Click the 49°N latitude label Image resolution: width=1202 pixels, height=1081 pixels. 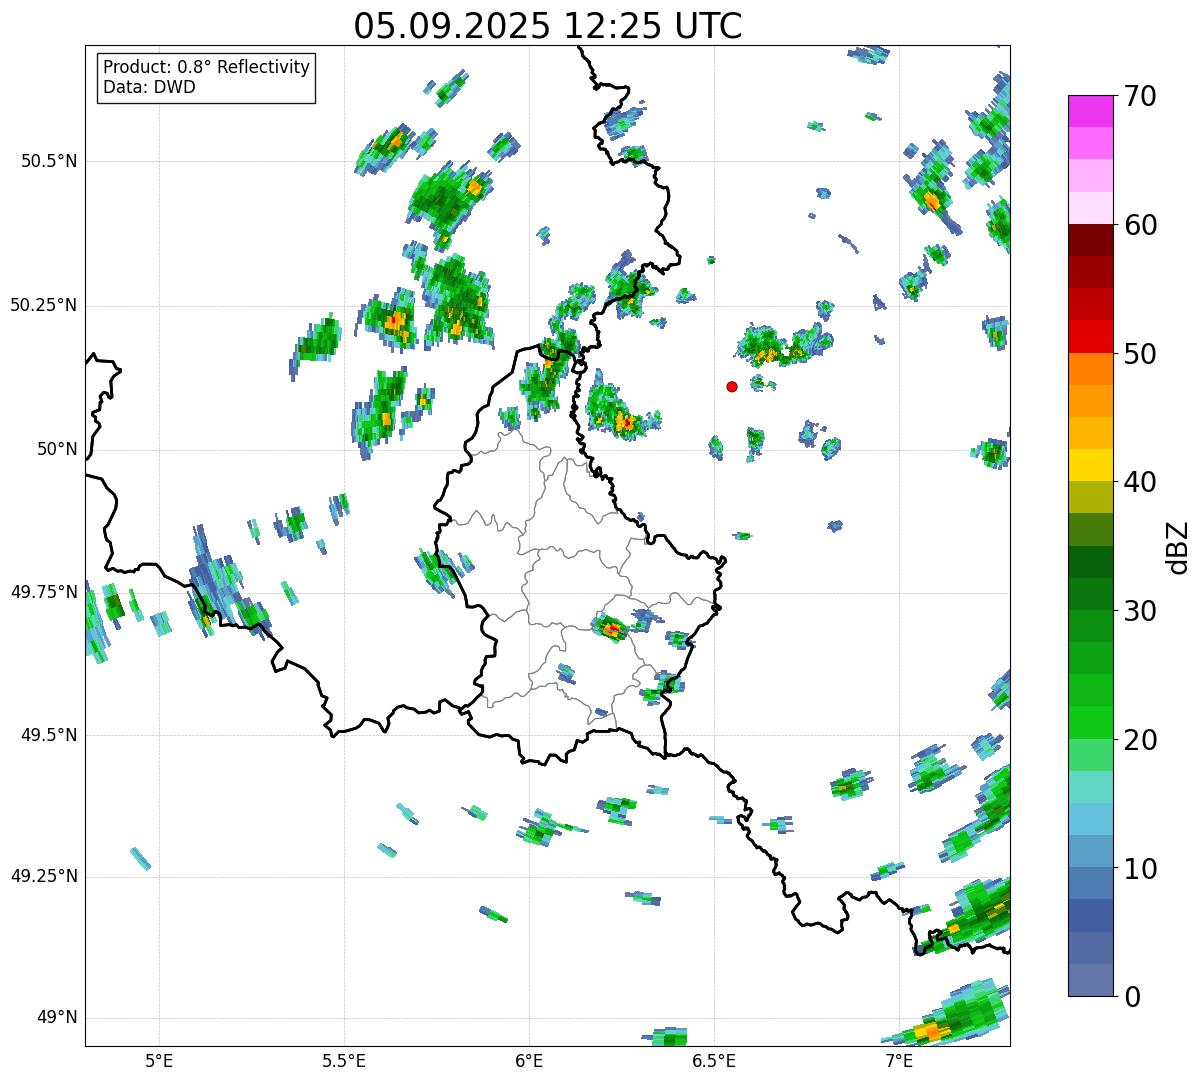(x=56, y=1018)
